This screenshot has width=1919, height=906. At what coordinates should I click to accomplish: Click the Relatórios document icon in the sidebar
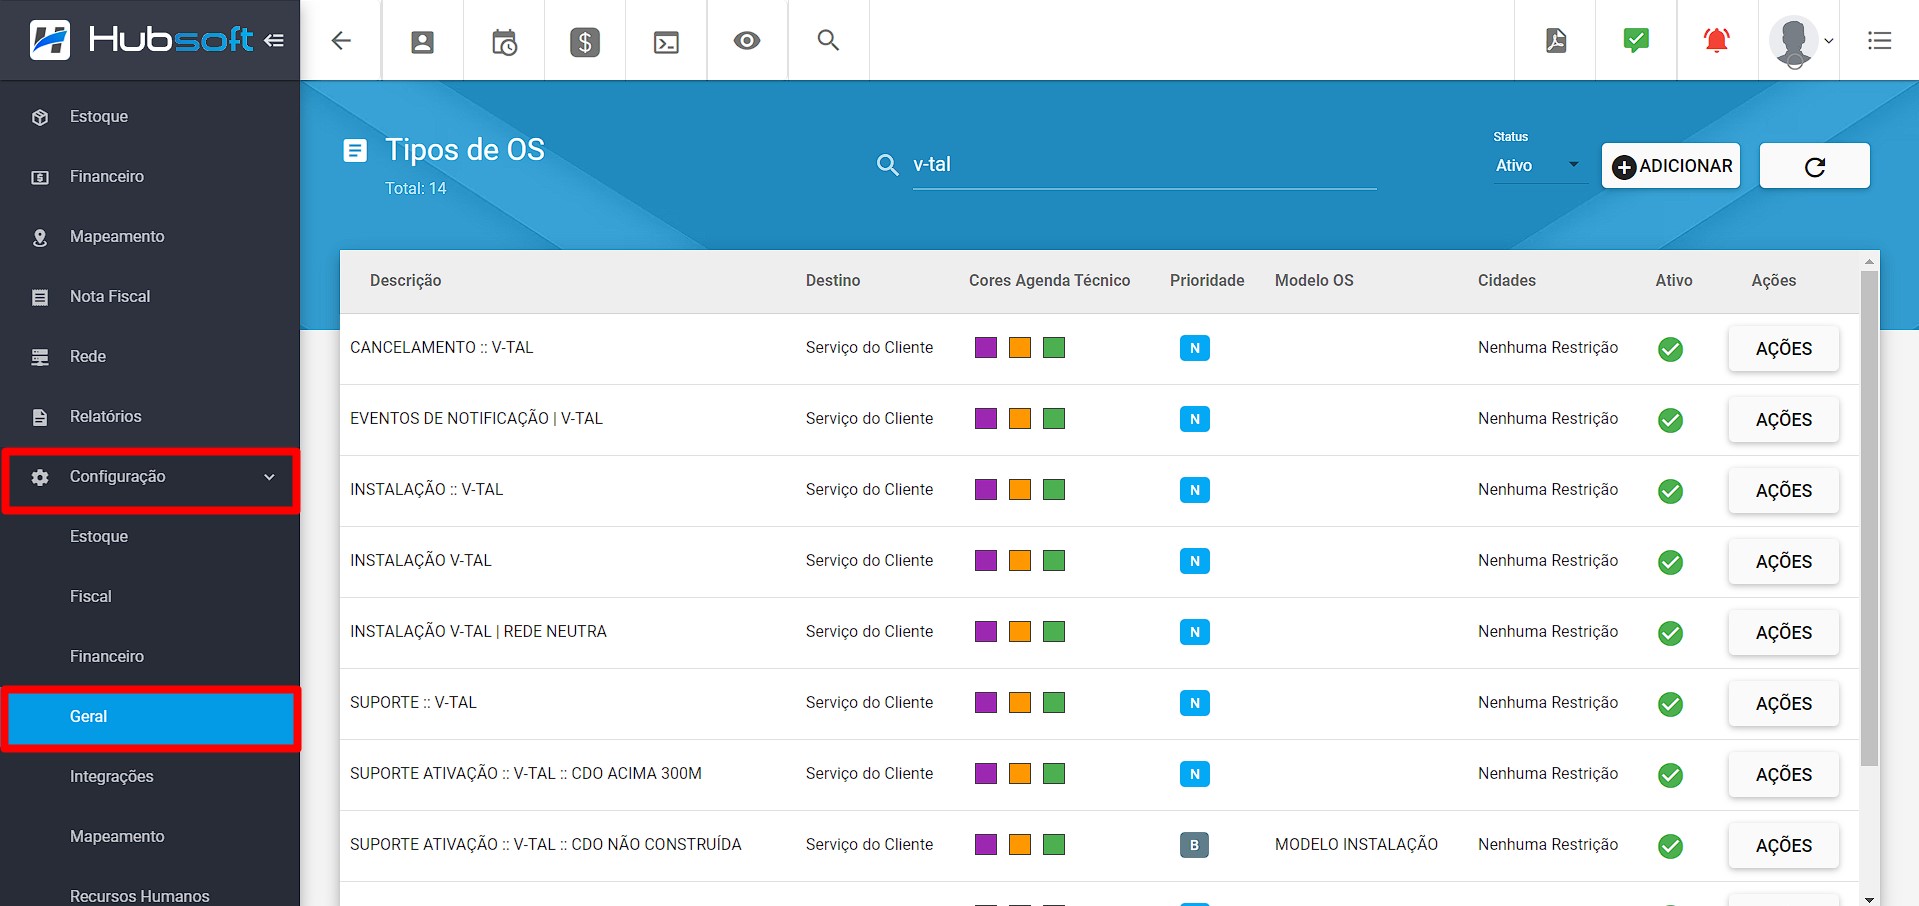[x=40, y=417]
